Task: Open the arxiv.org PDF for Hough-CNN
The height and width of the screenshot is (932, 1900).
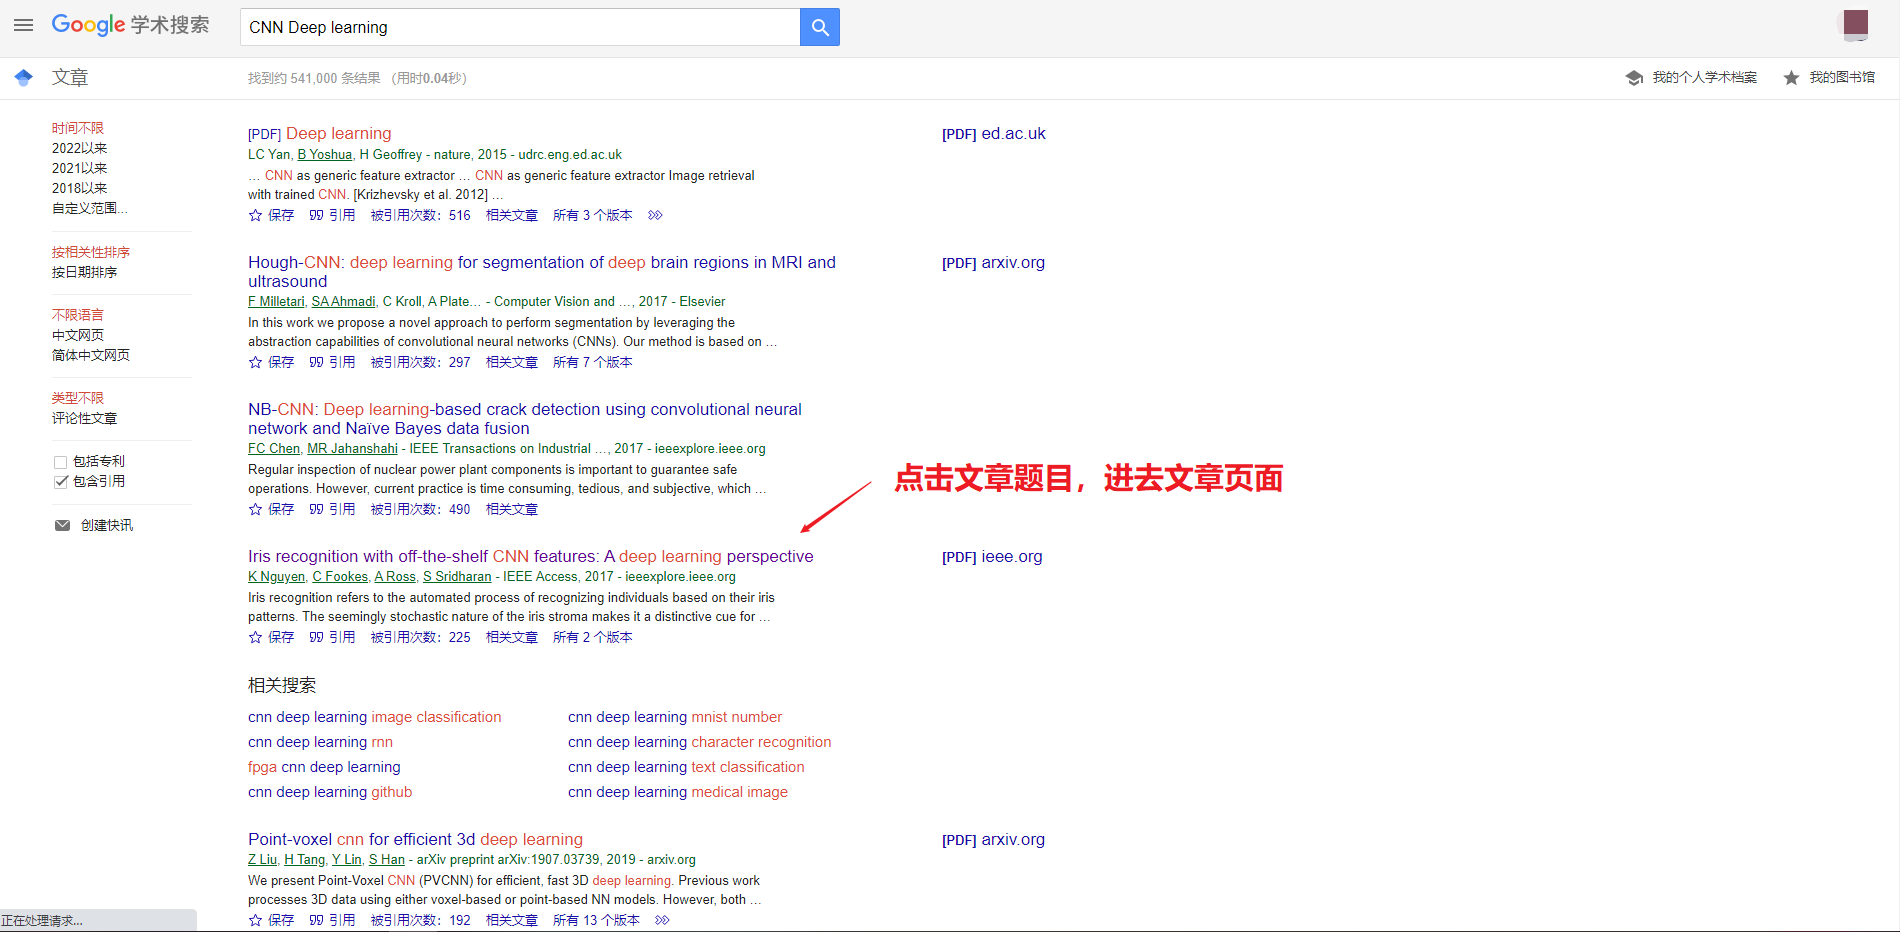Action: 993,263
